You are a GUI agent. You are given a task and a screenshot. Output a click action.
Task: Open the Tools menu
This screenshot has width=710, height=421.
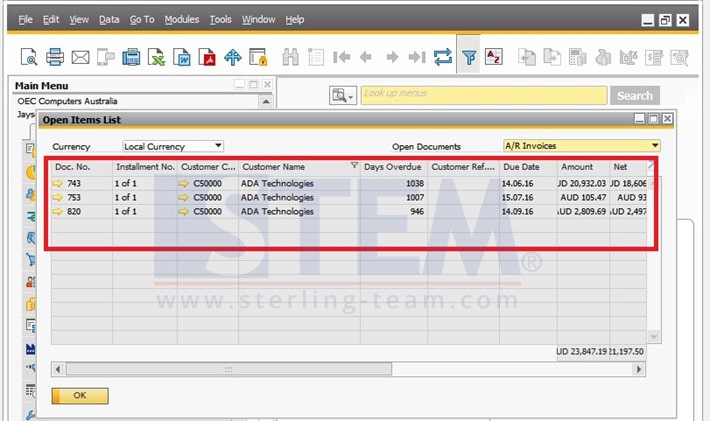pos(220,19)
